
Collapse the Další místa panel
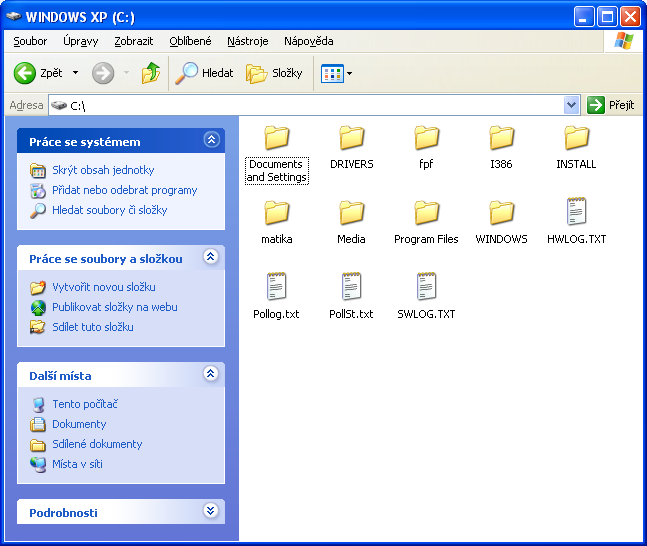(210, 374)
